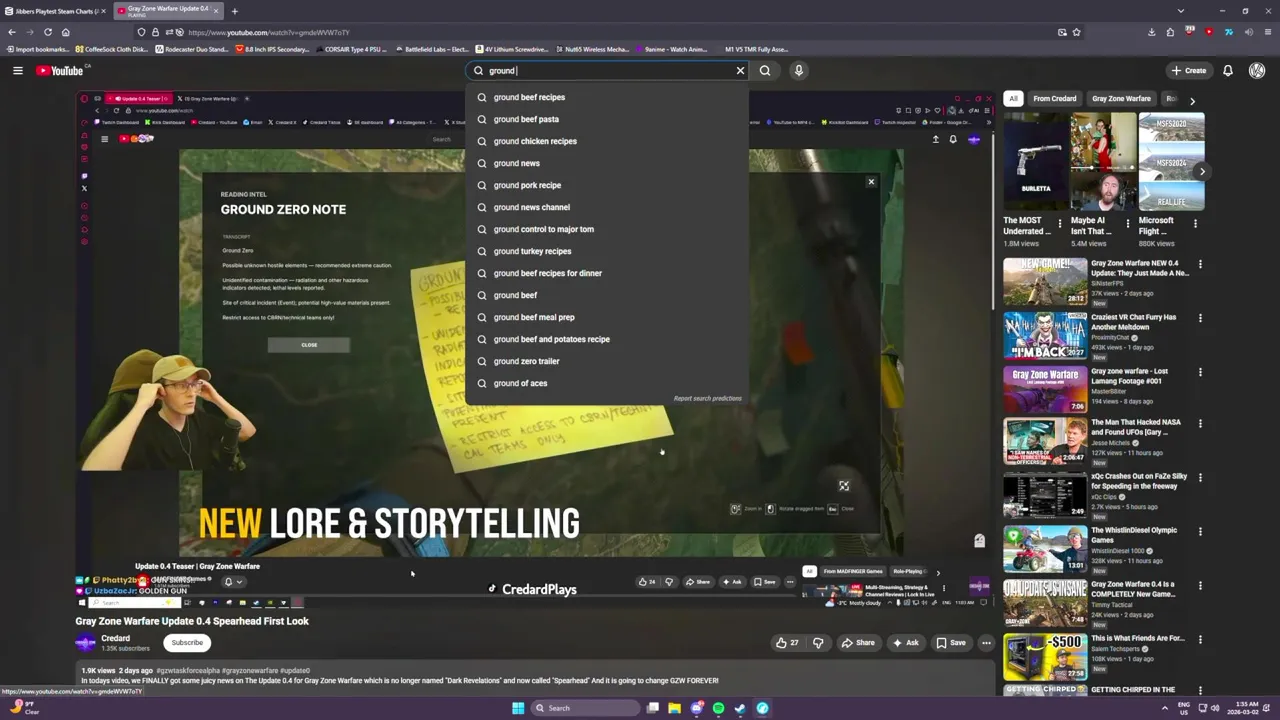Pick 'ground control to major tom' suggestion
The image size is (1280, 720).
(607, 229)
